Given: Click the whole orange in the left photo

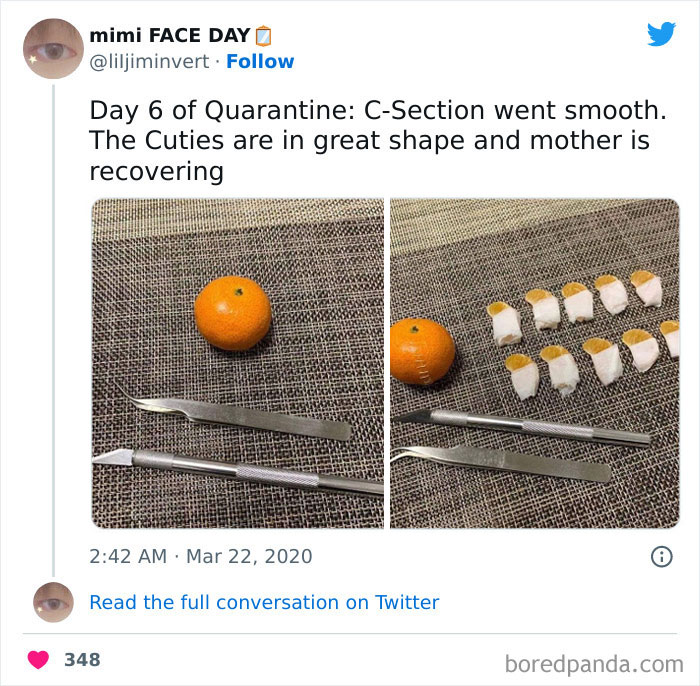Looking at the screenshot, I should click(233, 313).
